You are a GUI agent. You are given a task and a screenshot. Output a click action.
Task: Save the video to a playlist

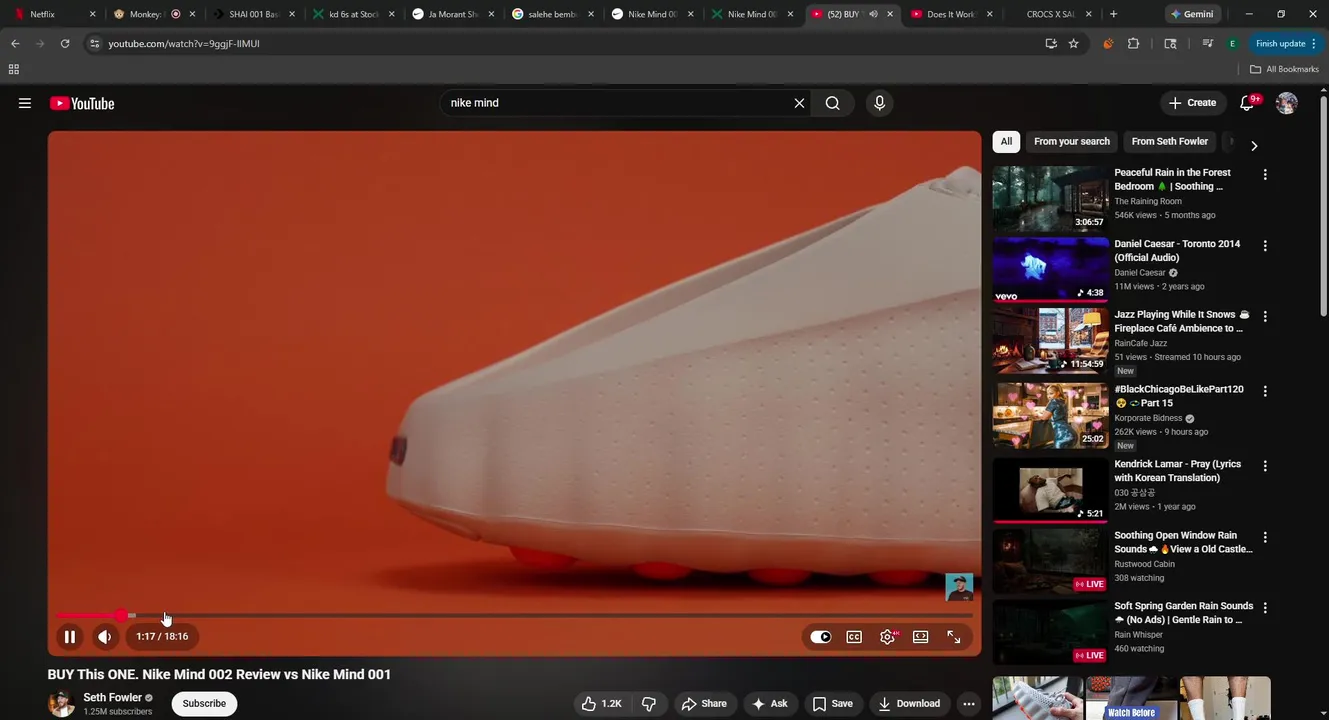[x=833, y=703]
